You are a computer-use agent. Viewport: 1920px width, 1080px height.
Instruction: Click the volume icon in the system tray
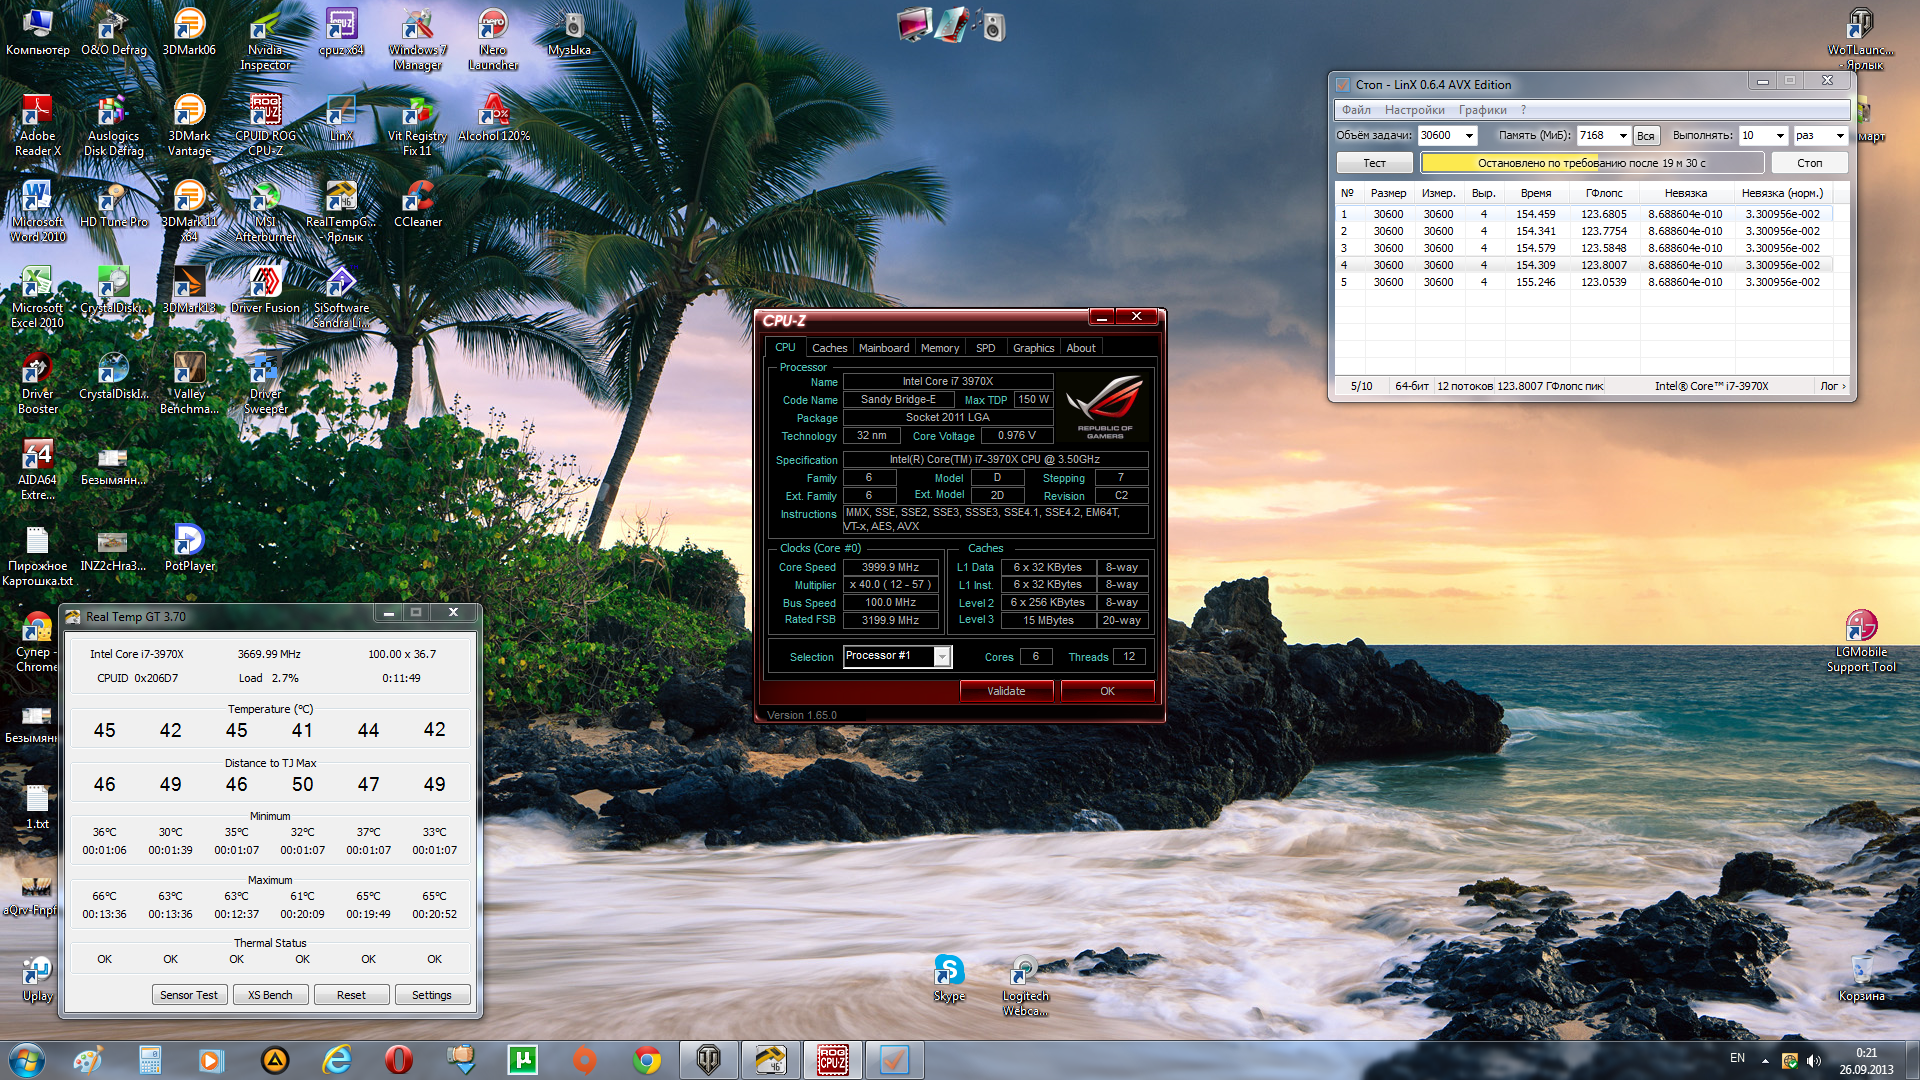[1814, 1061]
